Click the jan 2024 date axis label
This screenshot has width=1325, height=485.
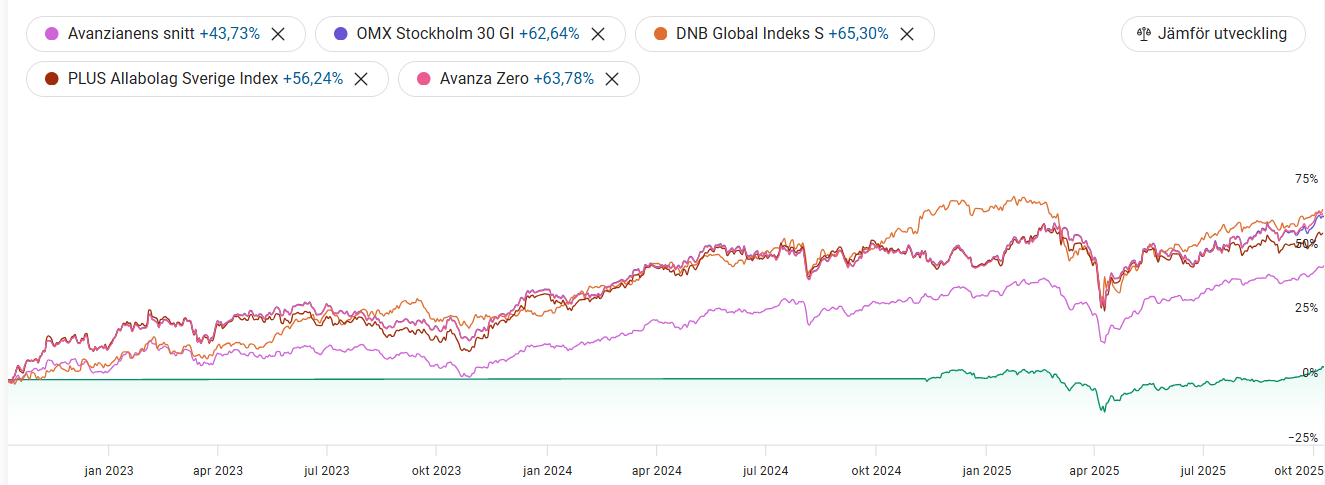click(547, 470)
